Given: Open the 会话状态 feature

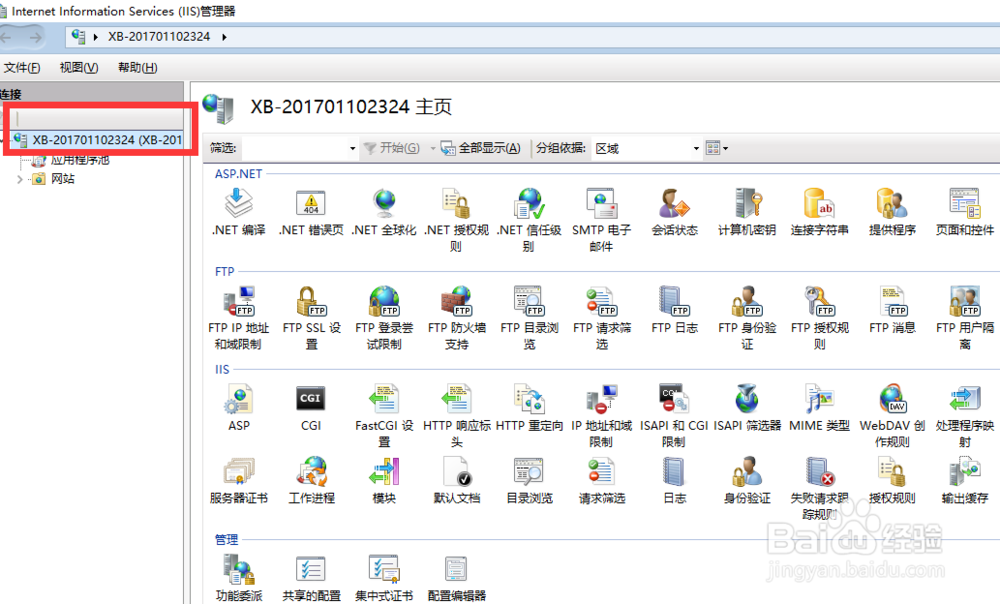Looking at the screenshot, I should point(675,213).
